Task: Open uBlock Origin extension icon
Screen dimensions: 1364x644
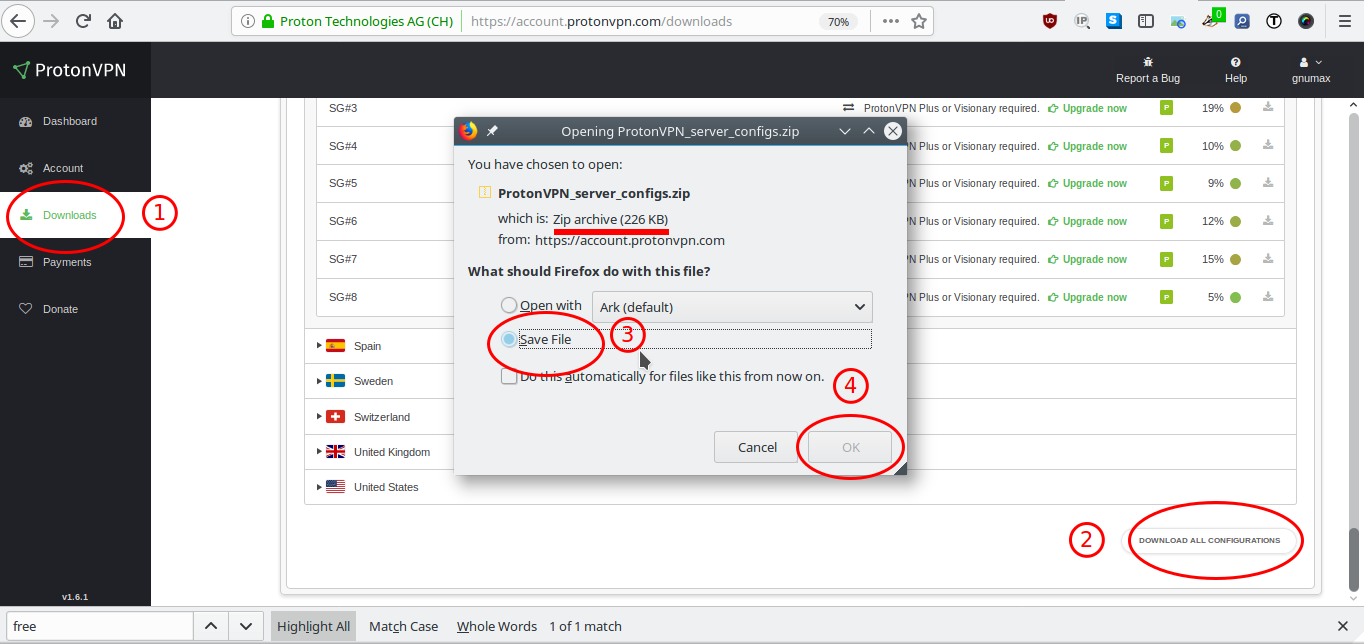Action: [x=1050, y=20]
